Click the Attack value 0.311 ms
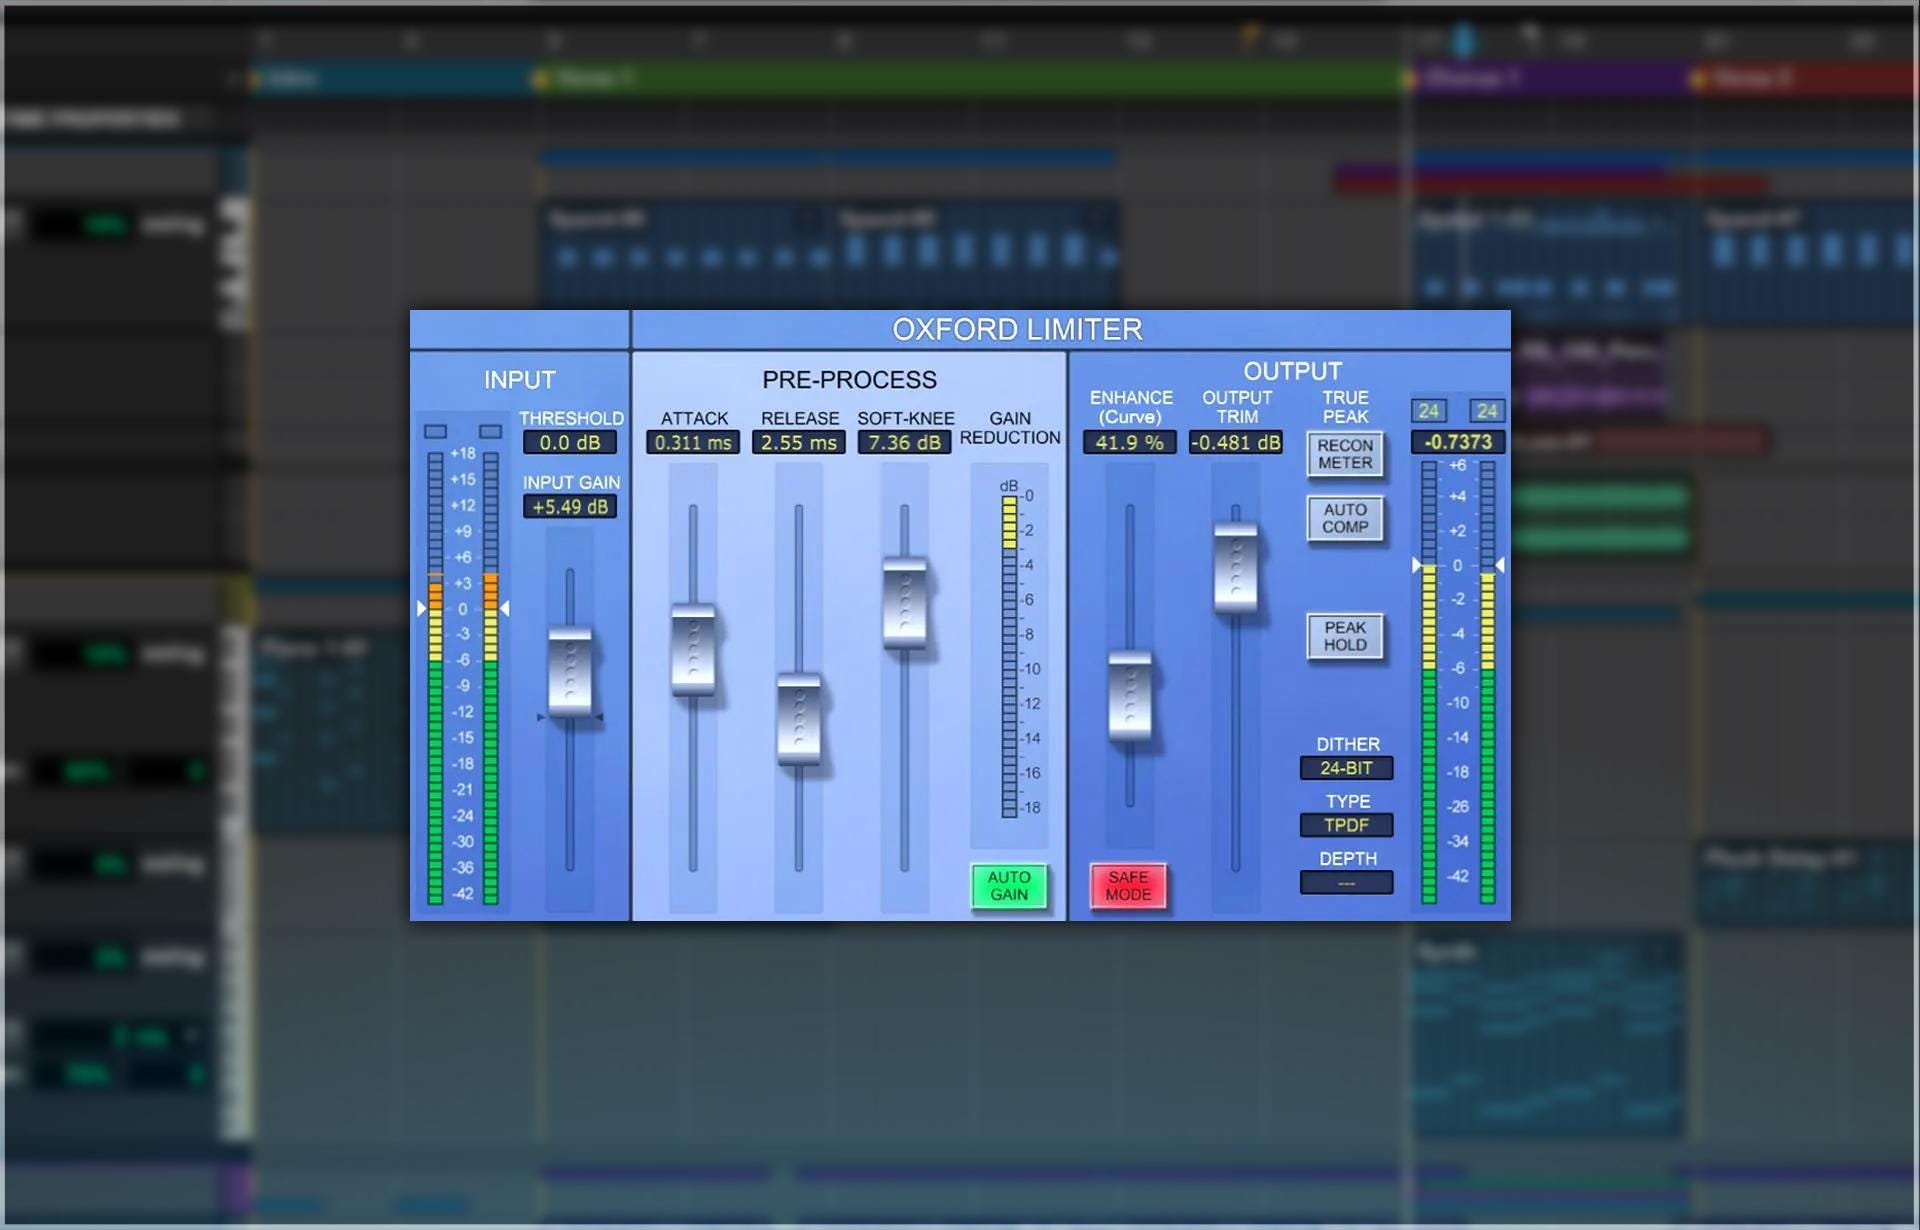1920x1230 pixels. [x=693, y=443]
